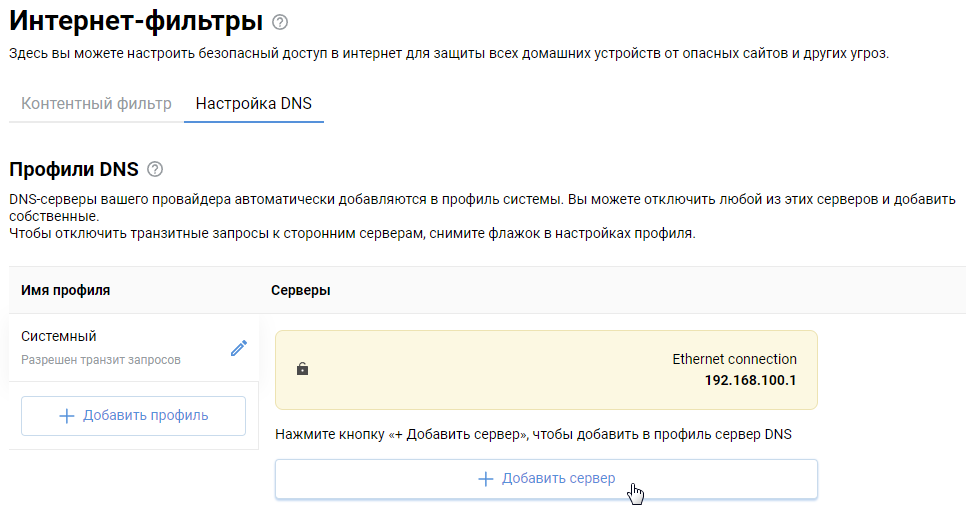Switch to the Контентный фильтр tab
This screenshot has height=521, width=967.
pyautogui.click(x=96, y=103)
